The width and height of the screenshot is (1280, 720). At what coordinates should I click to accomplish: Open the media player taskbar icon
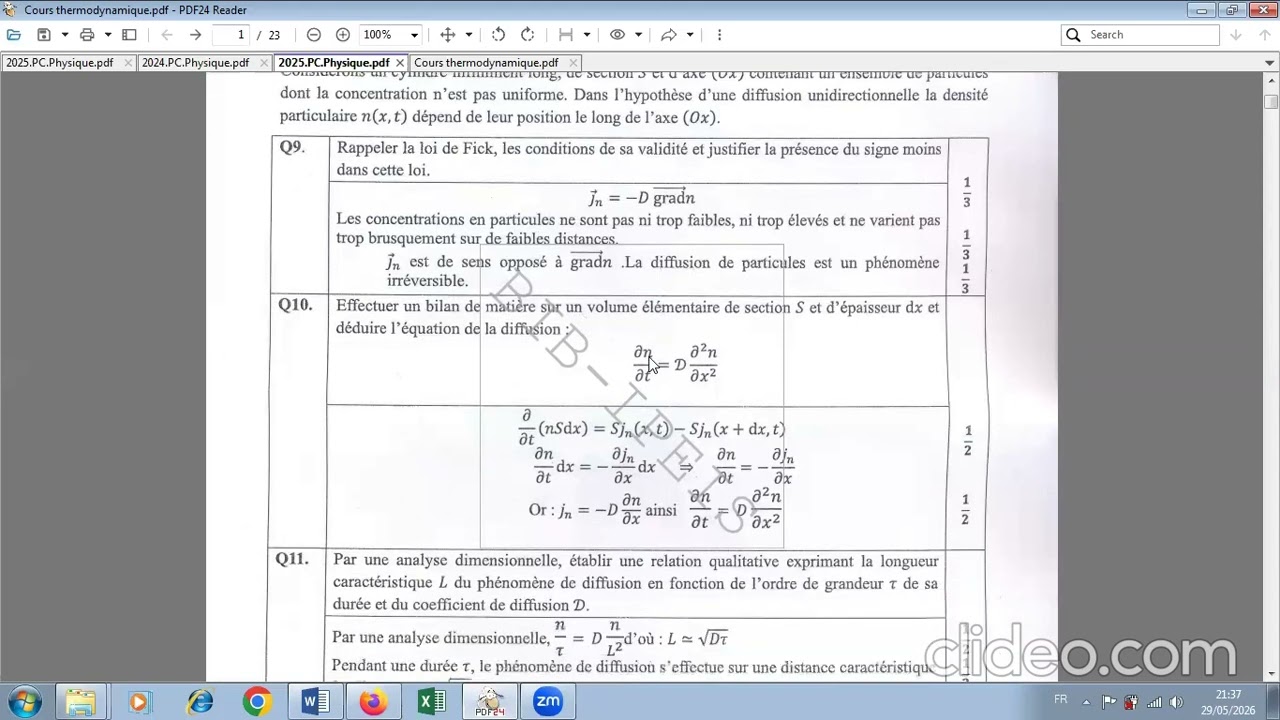coord(139,702)
